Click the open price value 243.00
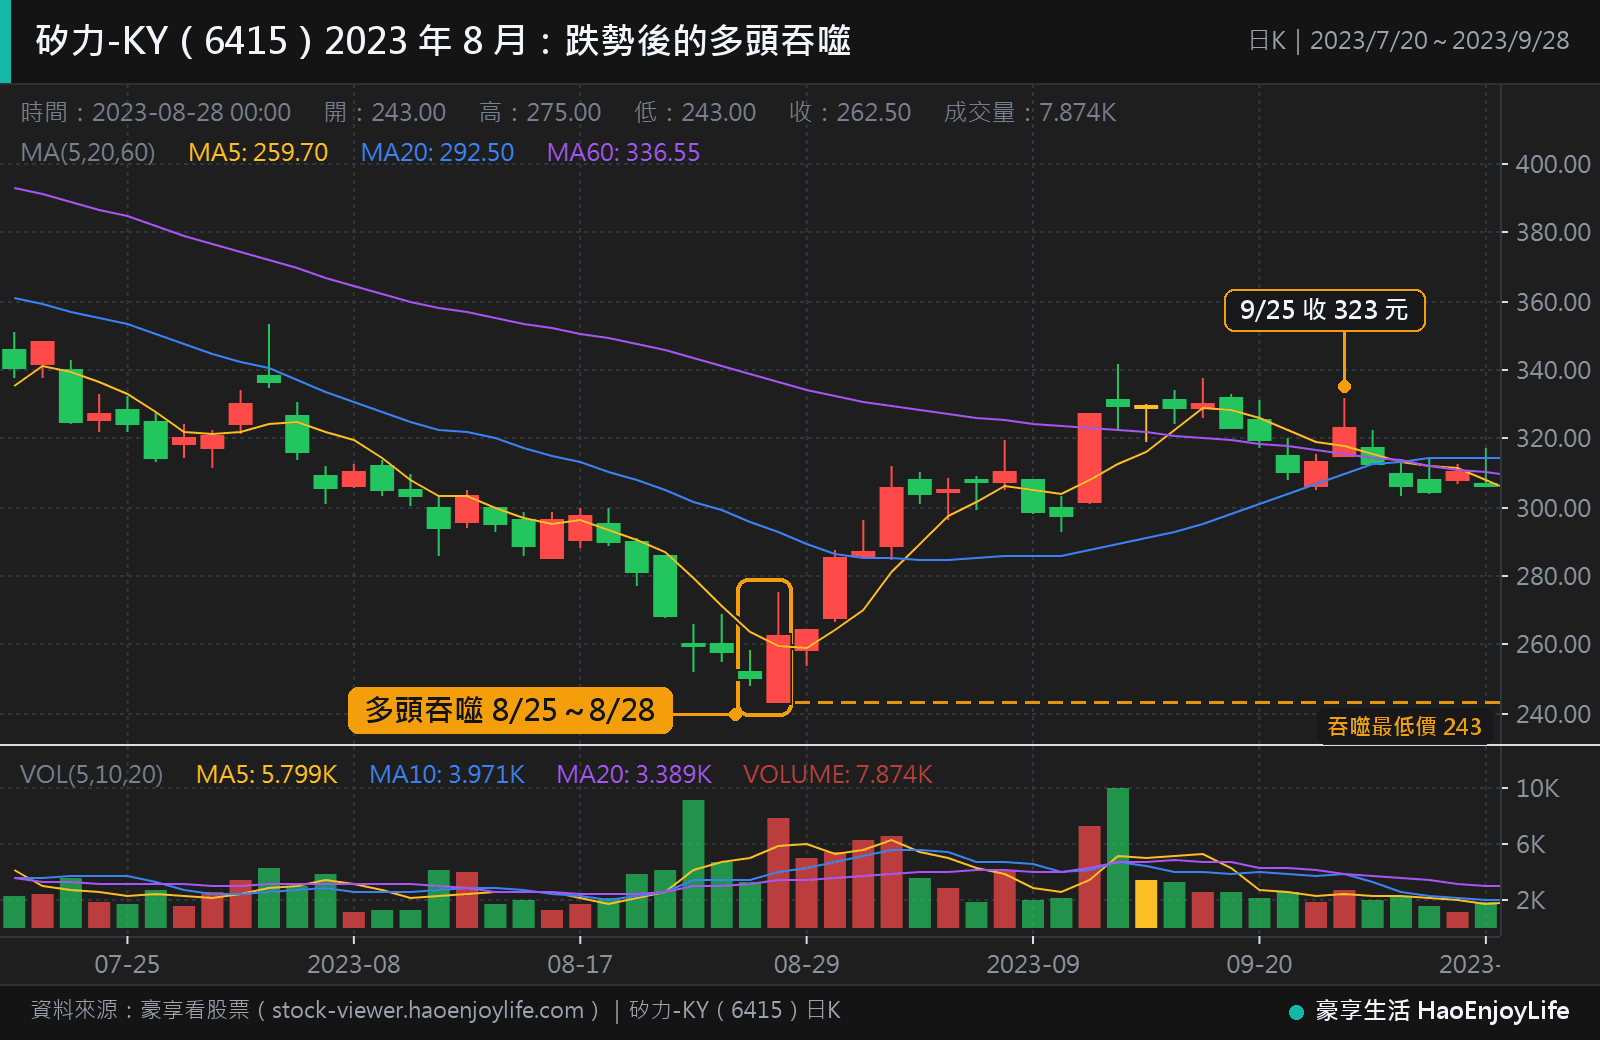This screenshot has width=1600, height=1040. [408, 112]
